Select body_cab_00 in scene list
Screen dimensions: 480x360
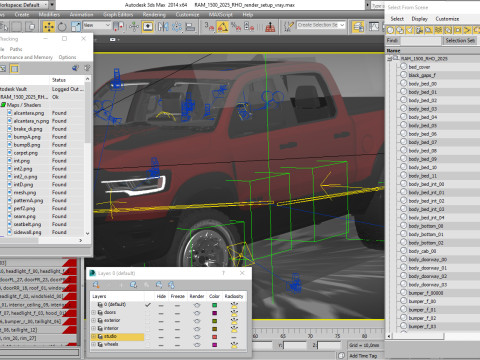(x=422, y=251)
